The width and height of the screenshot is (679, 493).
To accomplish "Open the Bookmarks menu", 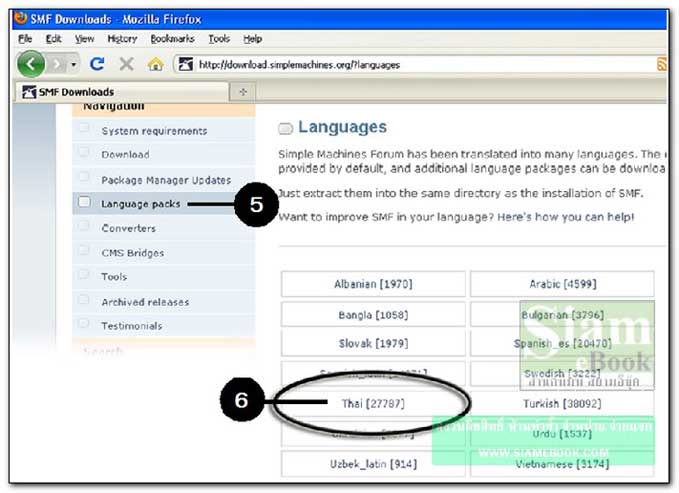I will (172, 39).
